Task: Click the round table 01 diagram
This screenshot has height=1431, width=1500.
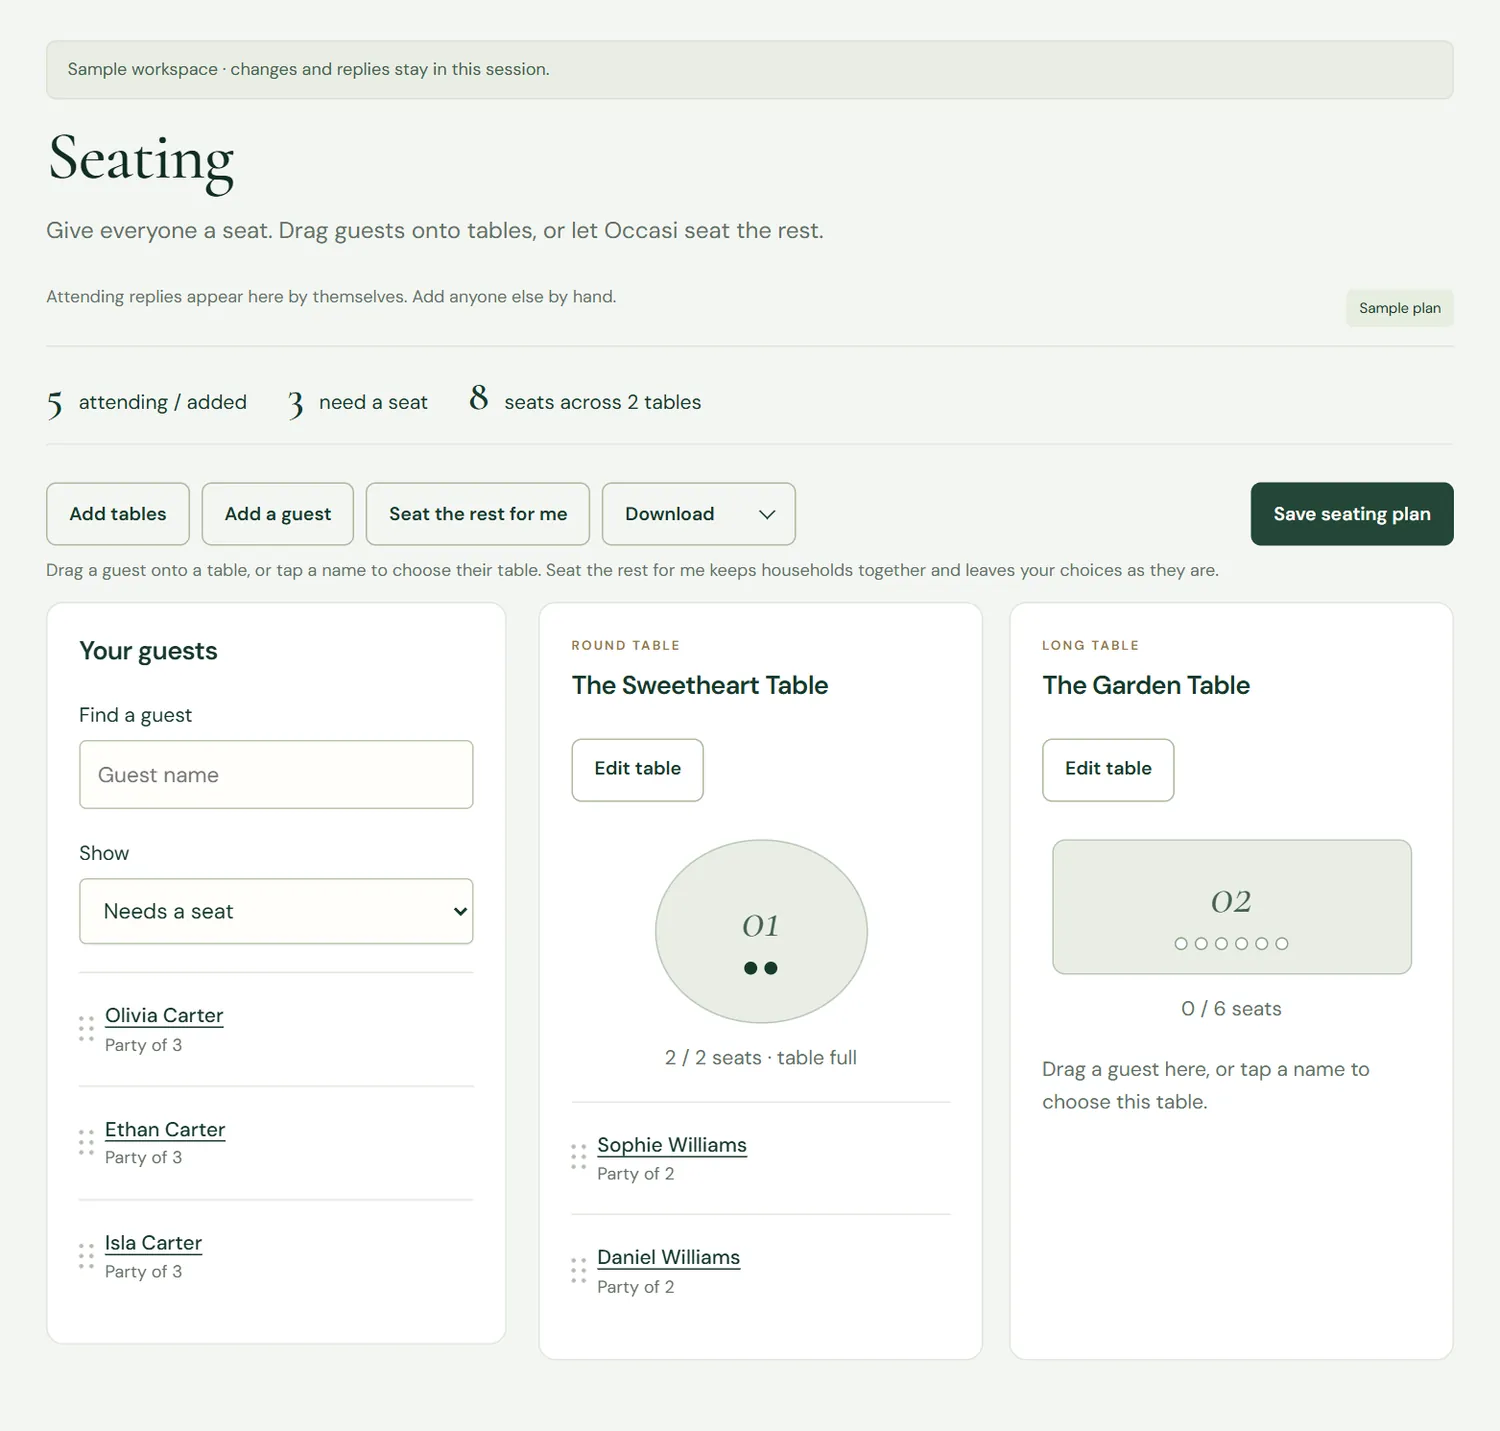Action: [x=761, y=932]
